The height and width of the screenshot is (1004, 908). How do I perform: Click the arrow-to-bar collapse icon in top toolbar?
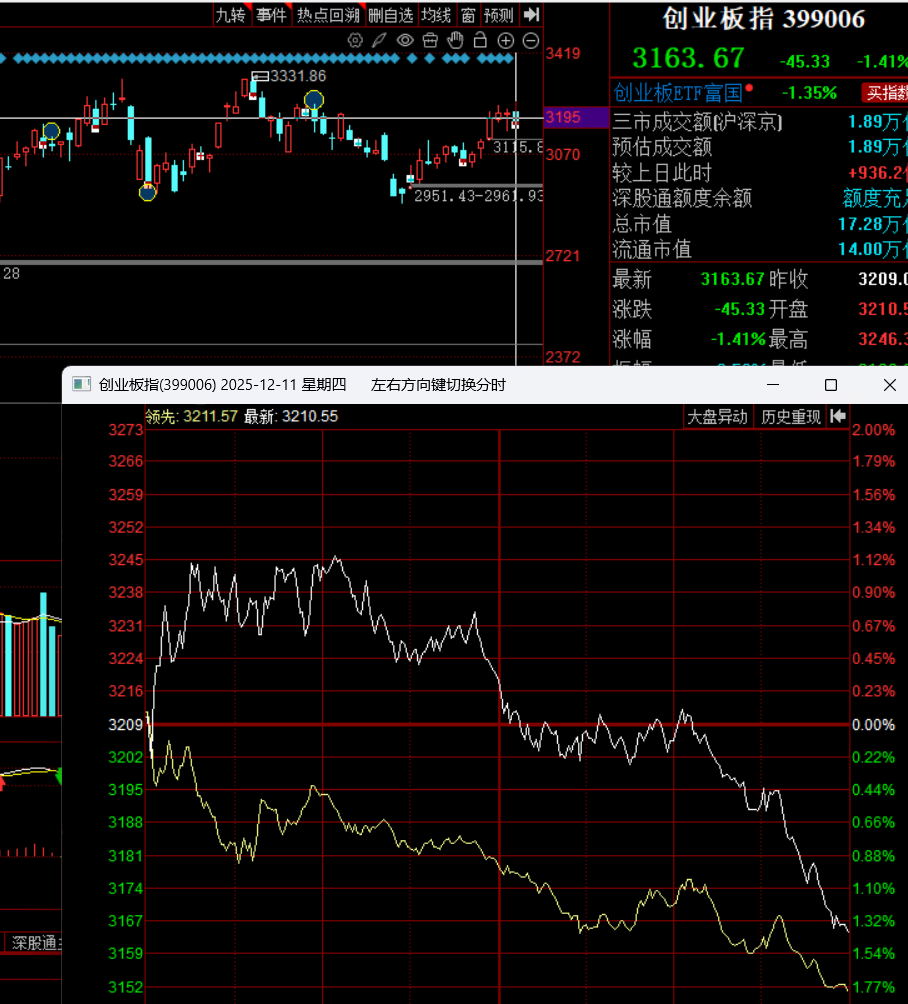click(x=532, y=14)
